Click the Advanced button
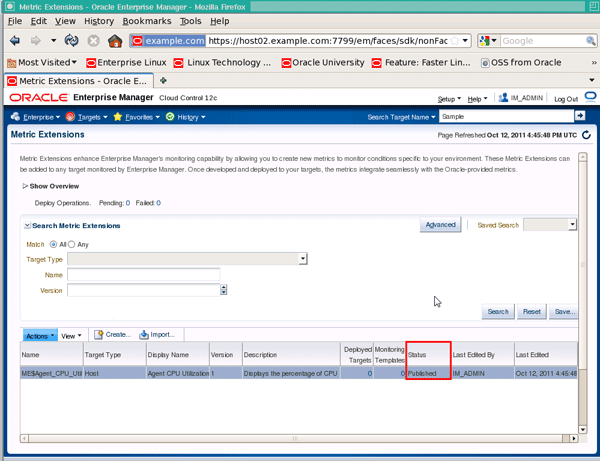The image size is (600, 461). [x=440, y=225]
